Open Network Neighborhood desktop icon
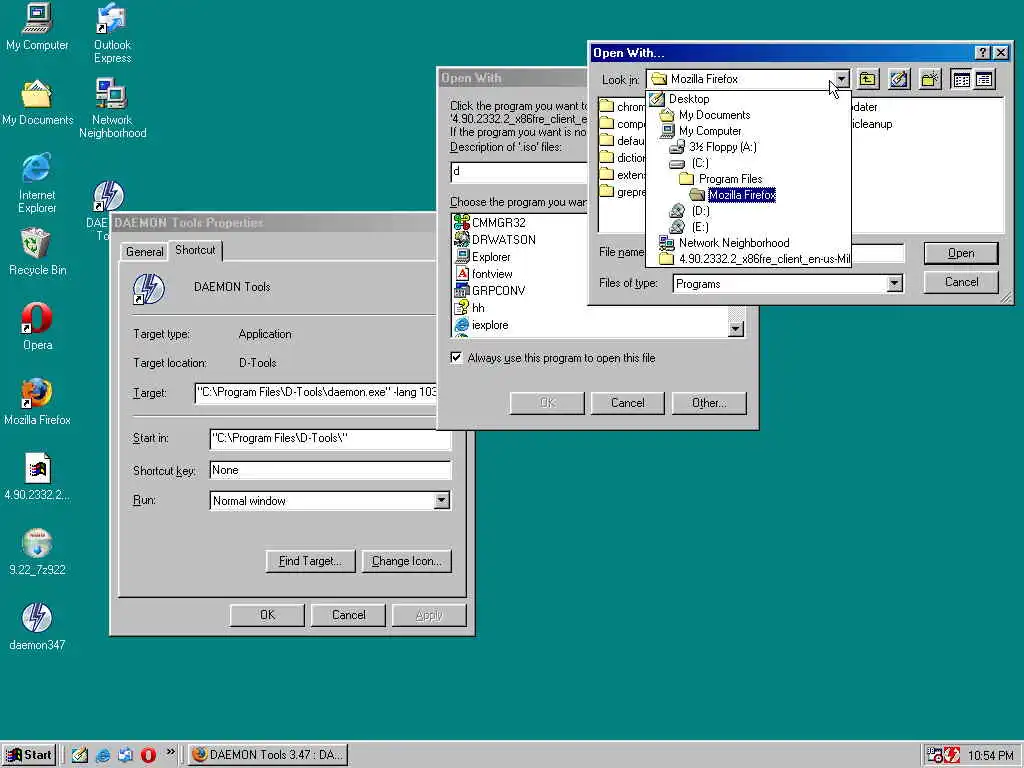This screenshot has width=1024, height=768. coord(112,108)
